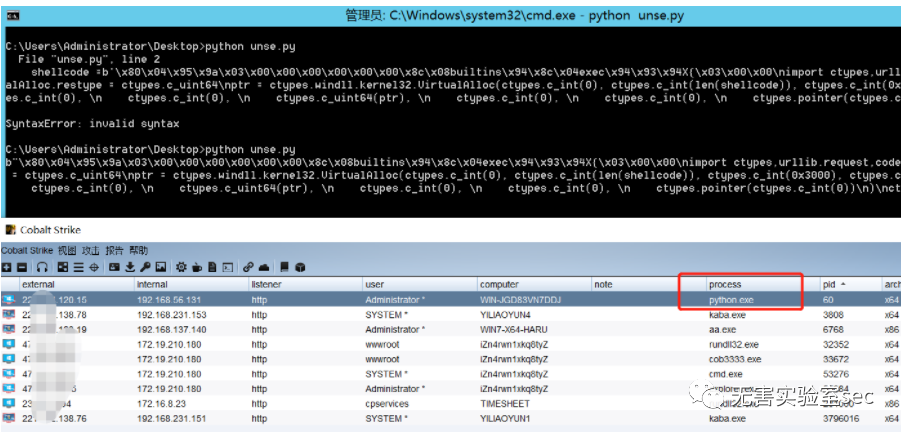Select internal IP 192.168.231.153 cell
903x436 pixels.
pos(172,315)
